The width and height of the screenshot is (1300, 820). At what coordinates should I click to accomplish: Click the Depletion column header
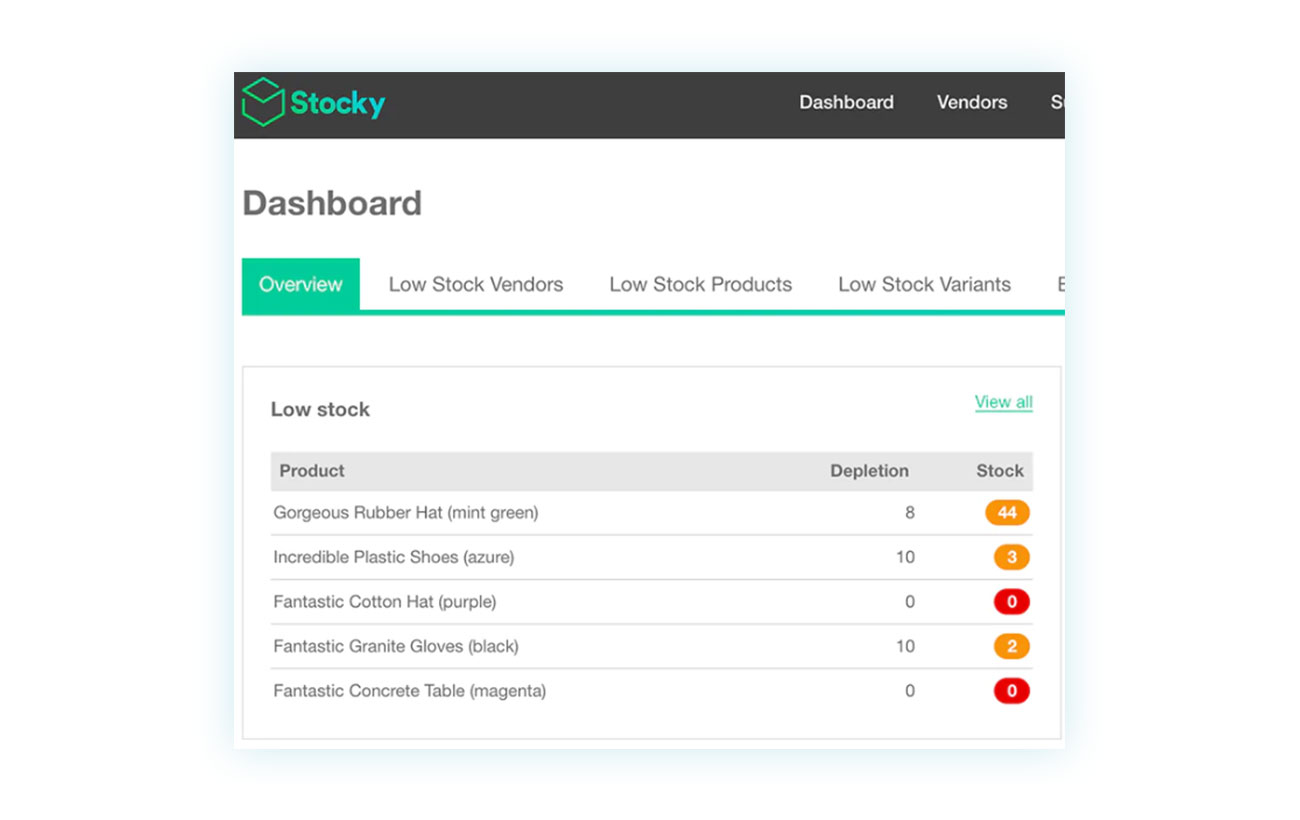869,471
